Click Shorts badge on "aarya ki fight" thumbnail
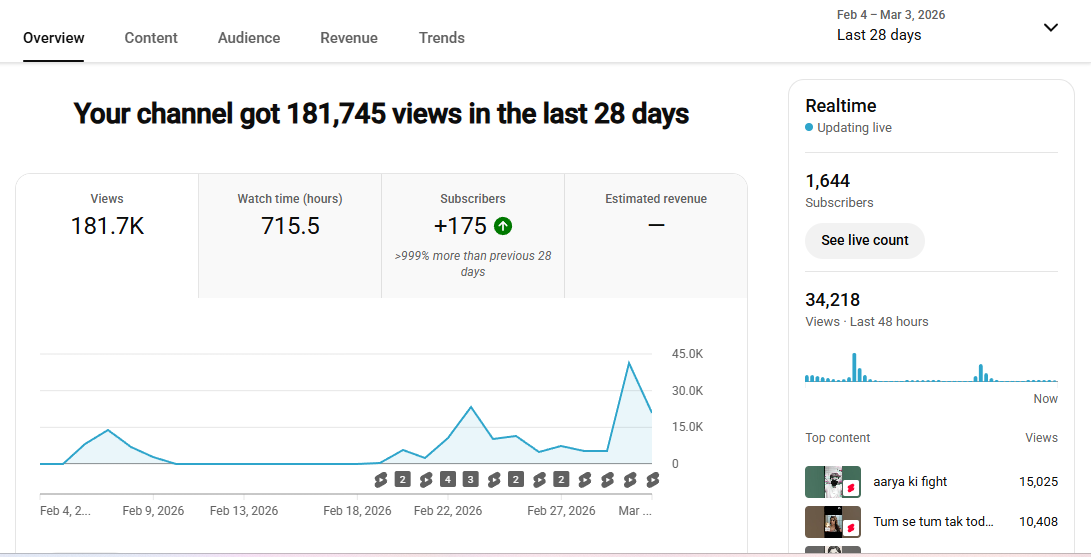 click(852, 487)
